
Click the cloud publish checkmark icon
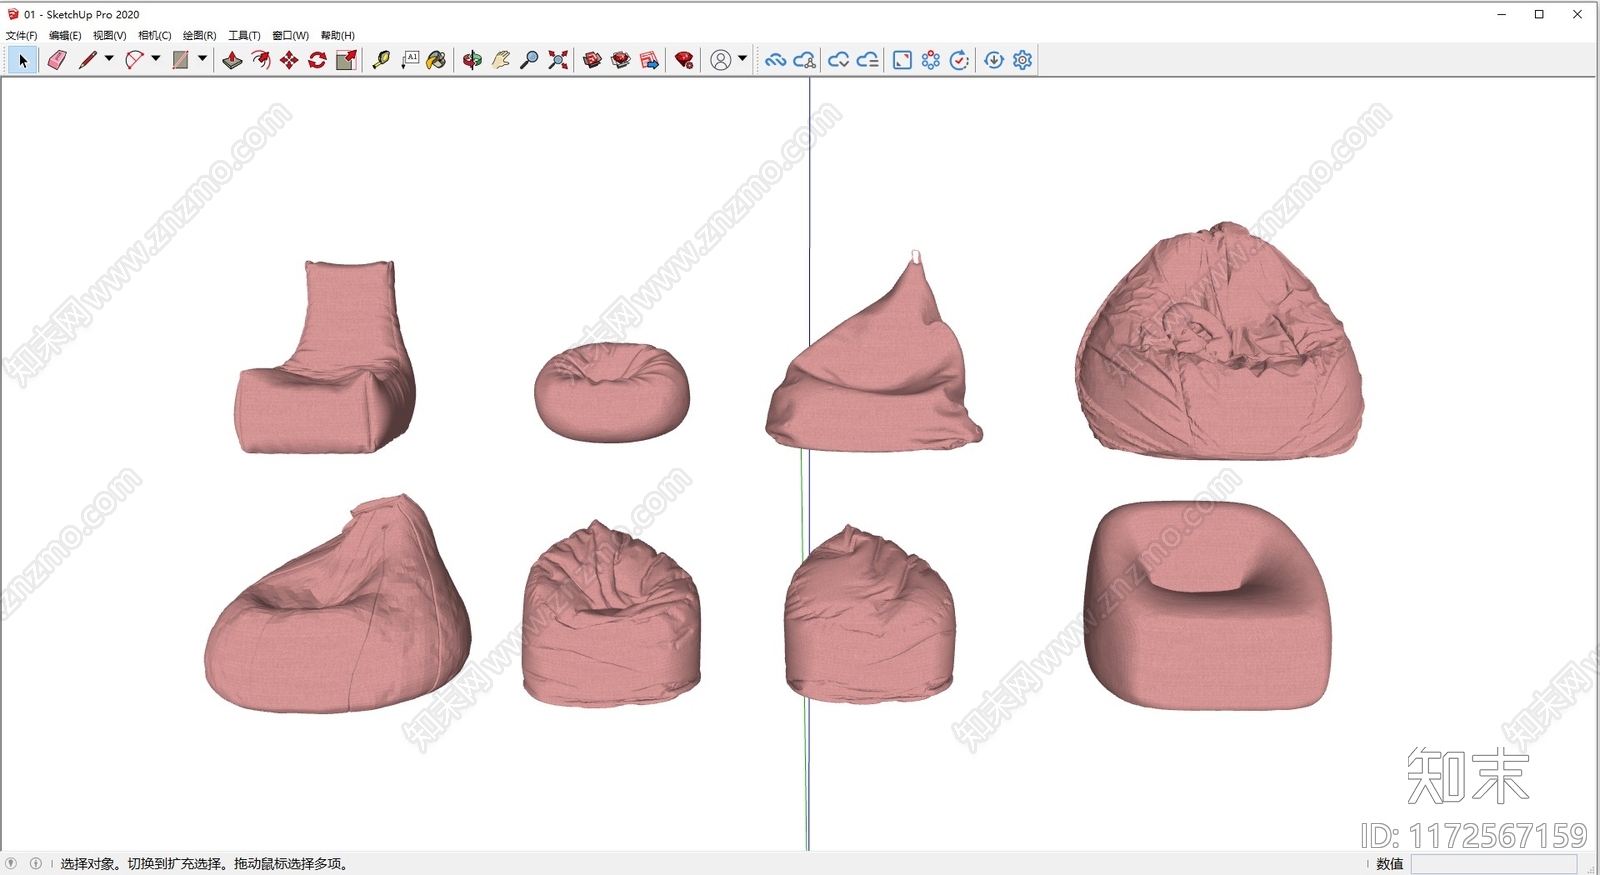pyautogui.click(x=838, y=60)
